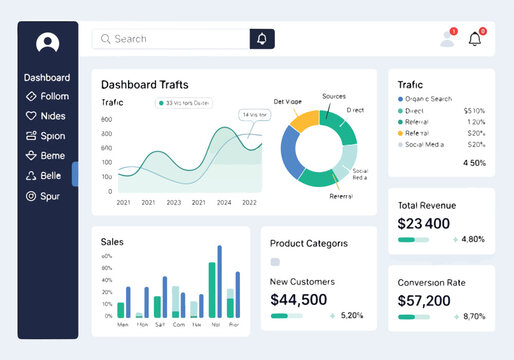Click the Spion sidebar icon
This screenshot has height=360, width=514.
(31, 136)
